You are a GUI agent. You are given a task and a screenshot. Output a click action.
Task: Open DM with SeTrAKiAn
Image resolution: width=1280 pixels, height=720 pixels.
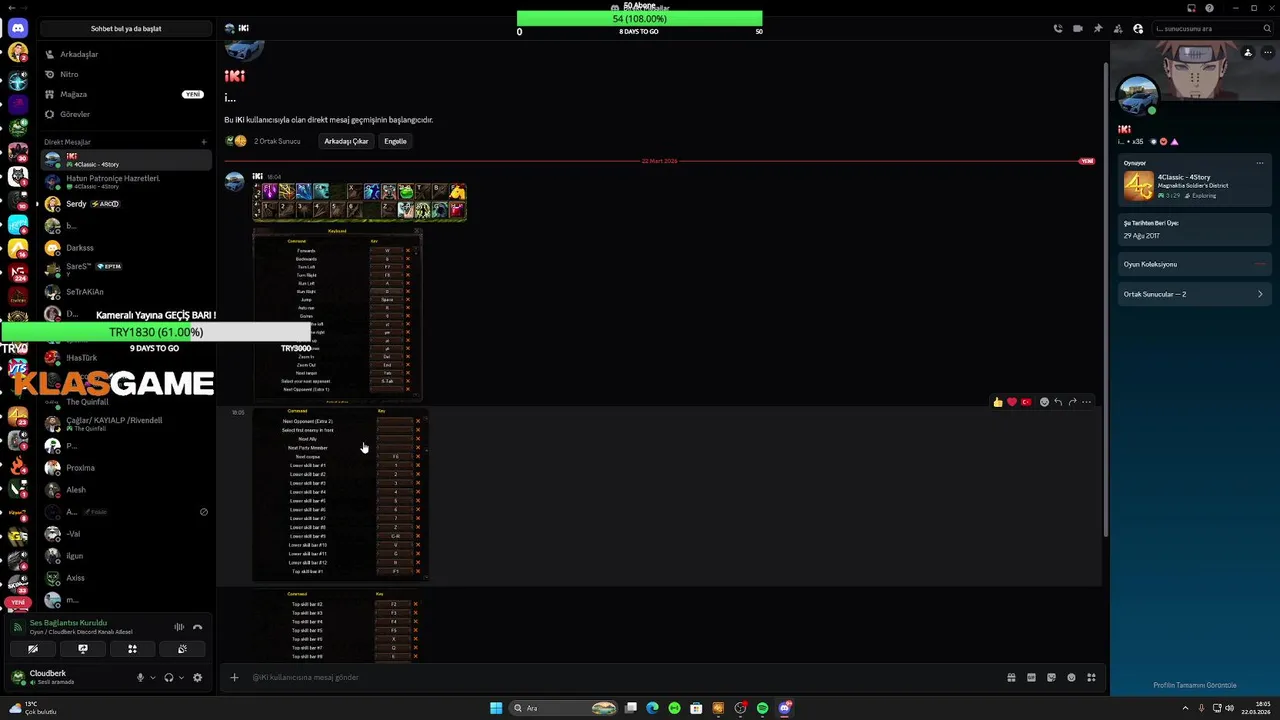pos(126,292)
